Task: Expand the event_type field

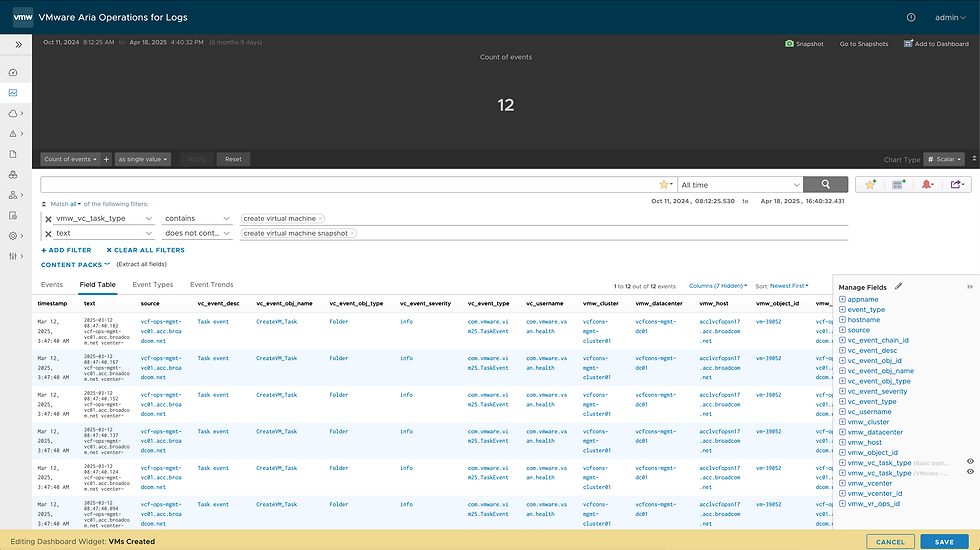Action: click(842, 309)
